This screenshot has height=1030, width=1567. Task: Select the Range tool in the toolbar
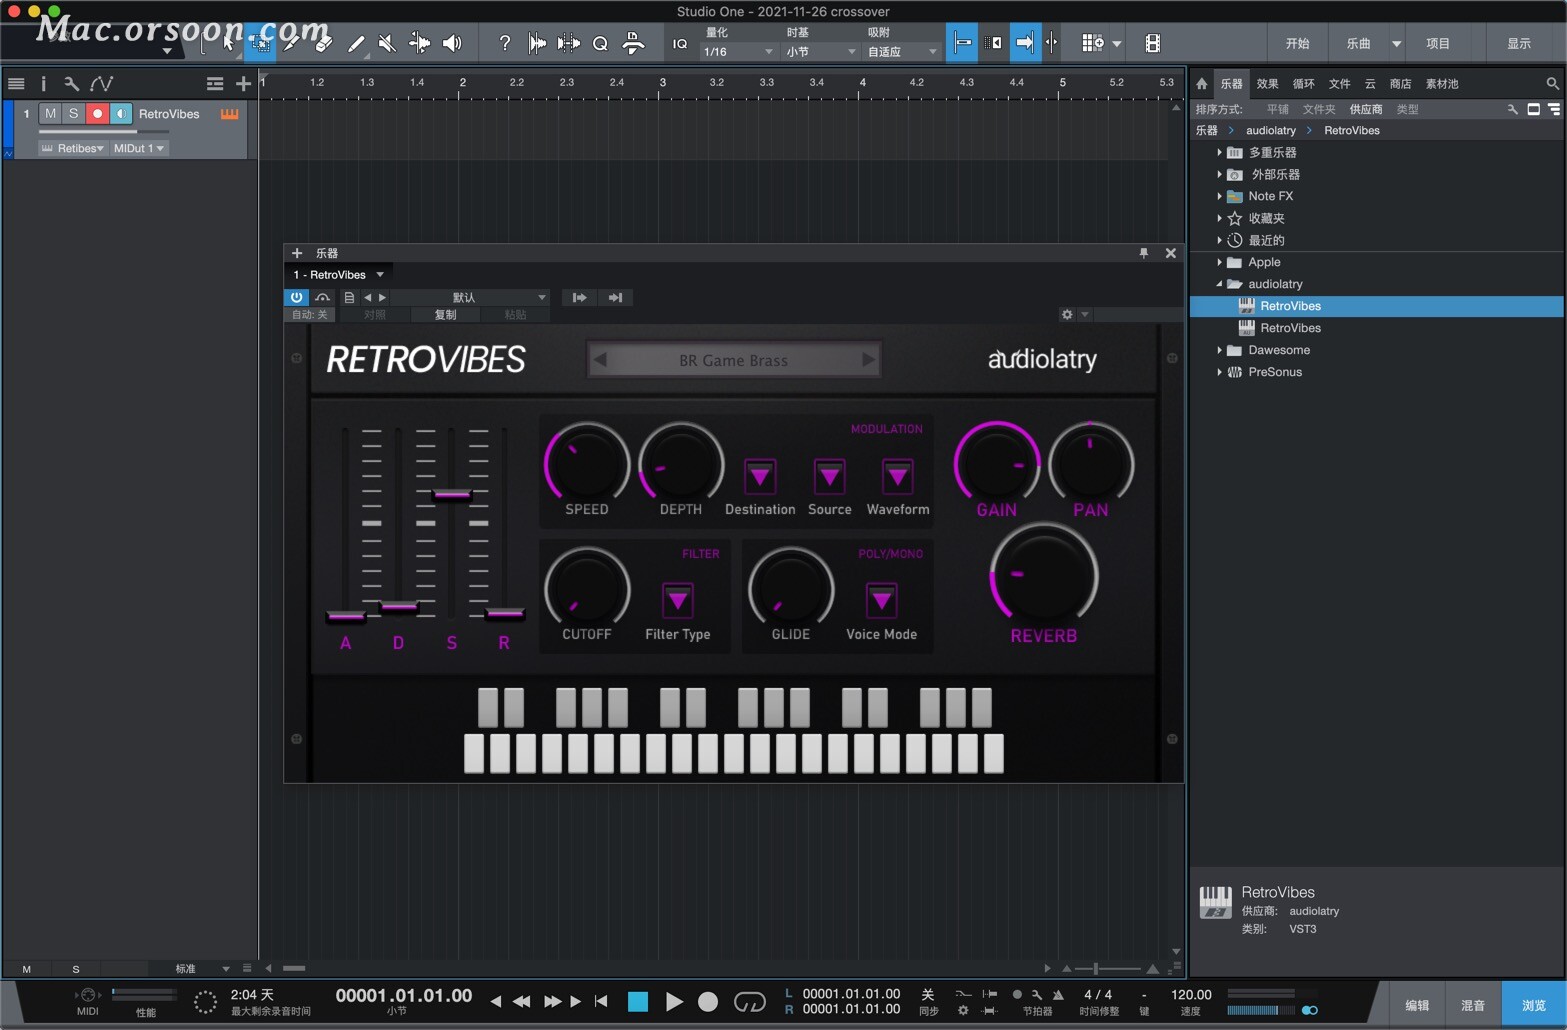(x=260, y=43)
